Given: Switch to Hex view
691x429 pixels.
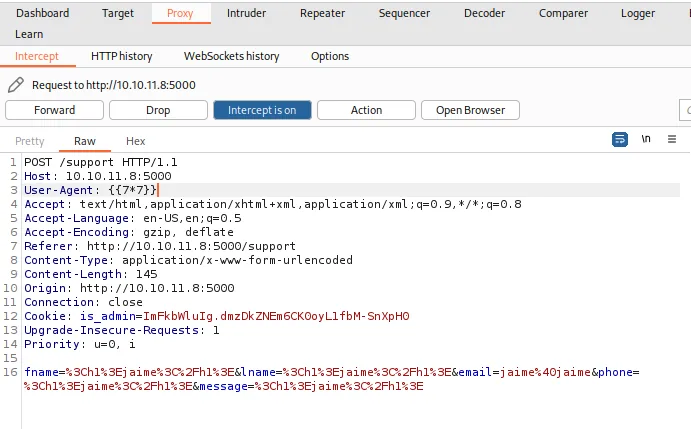Looking at the screenshot, I should point(135,141).
